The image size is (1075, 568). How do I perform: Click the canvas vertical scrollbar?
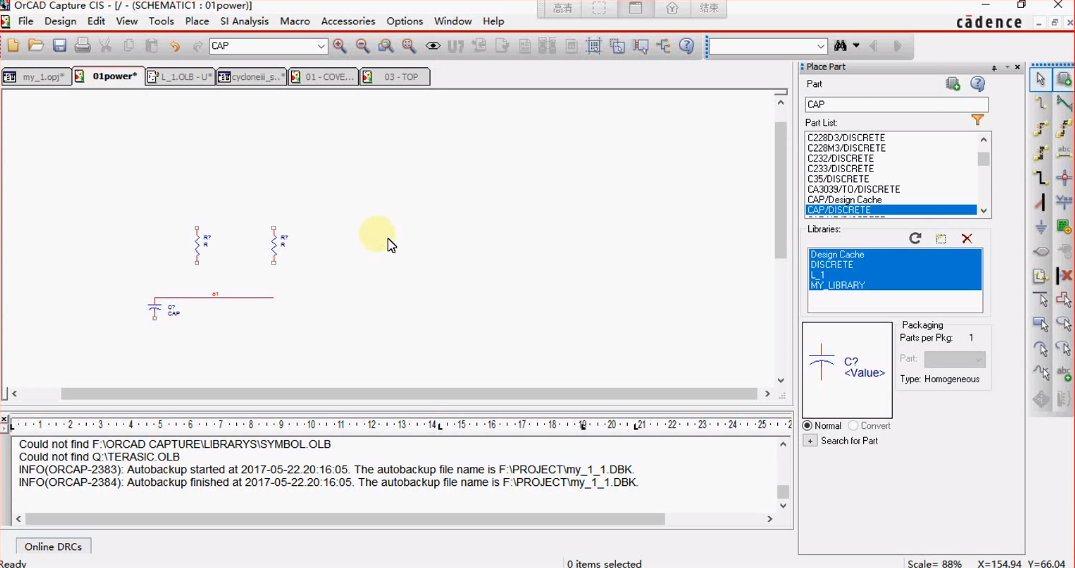pos(780,190)
